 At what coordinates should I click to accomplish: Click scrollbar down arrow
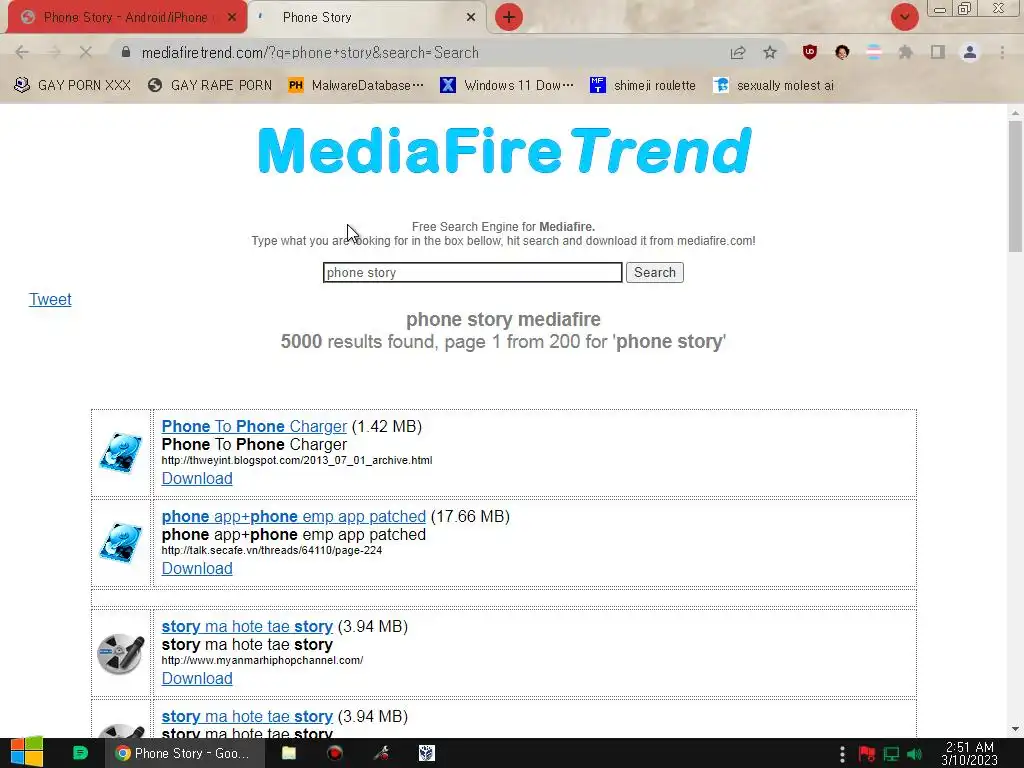[1015, 729]
